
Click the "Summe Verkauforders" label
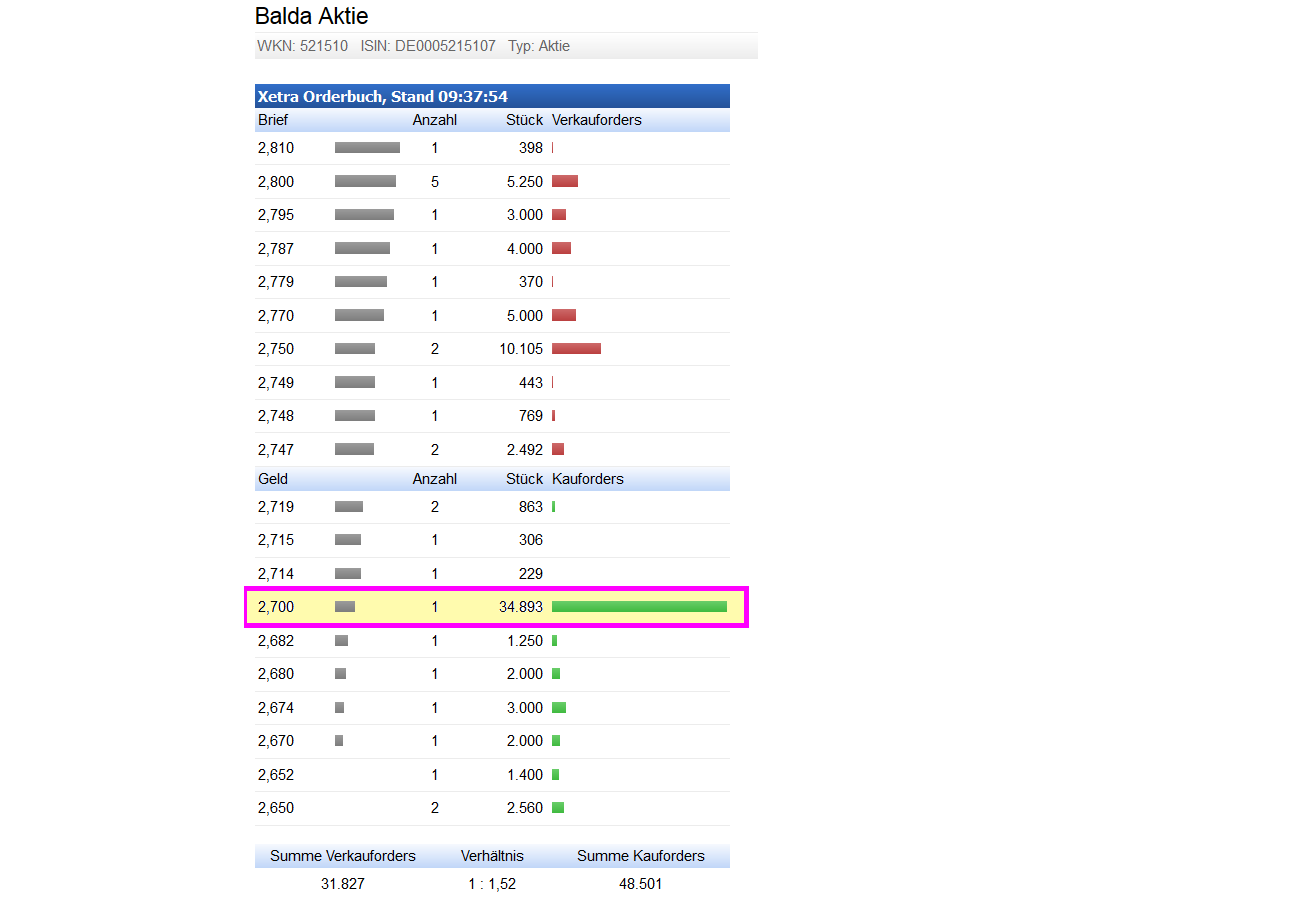pyautogui.click(x=343, y=856)
